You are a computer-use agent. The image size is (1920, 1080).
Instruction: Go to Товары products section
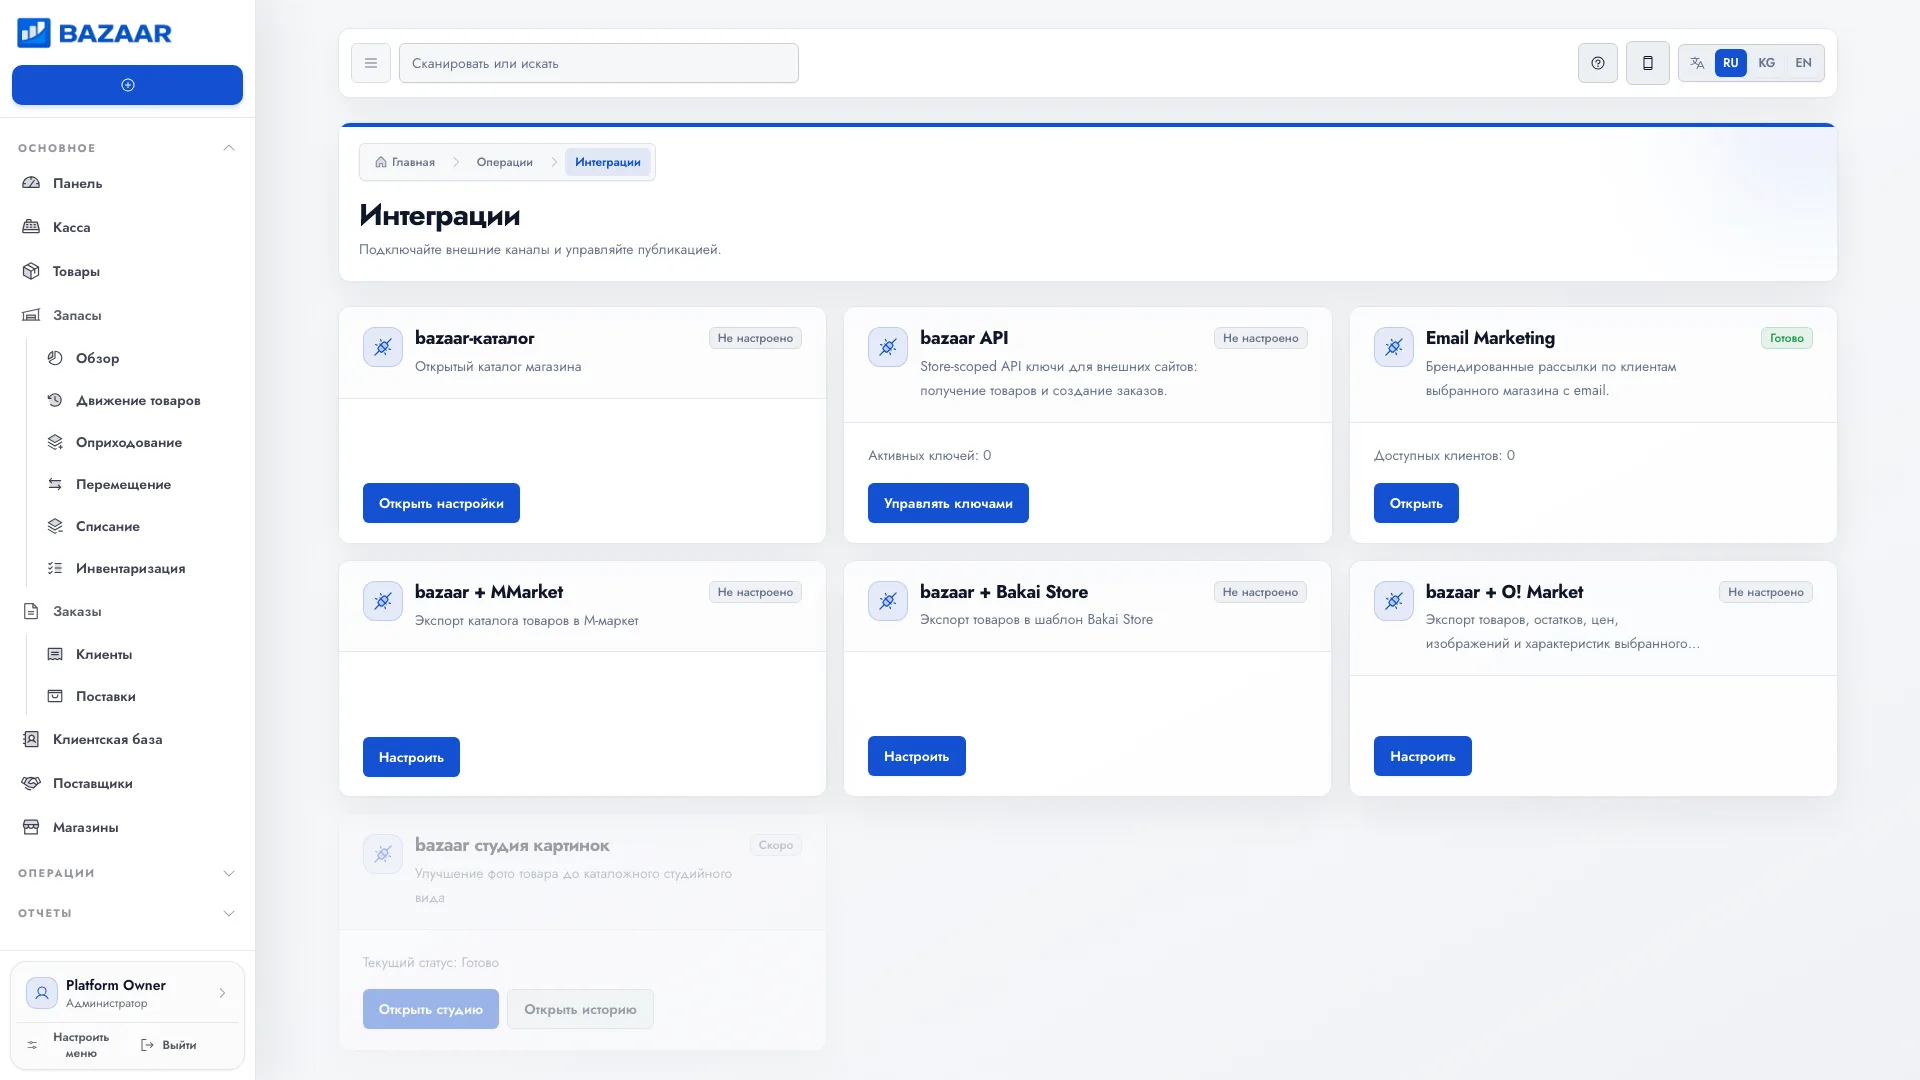[x=127, y=271]
